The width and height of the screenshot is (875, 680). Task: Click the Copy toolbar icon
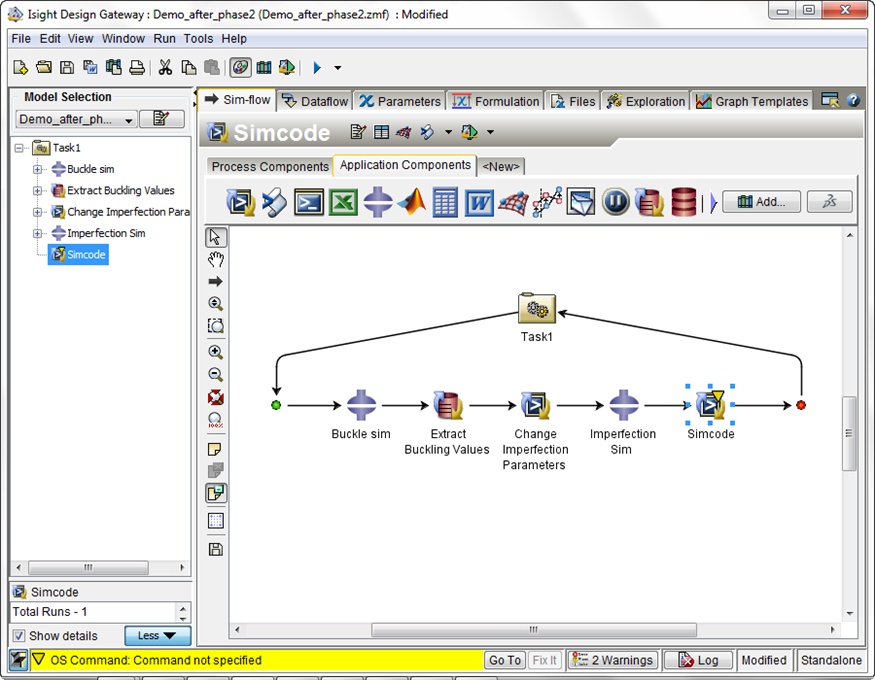pyautogui.click(x=189, y=67)
